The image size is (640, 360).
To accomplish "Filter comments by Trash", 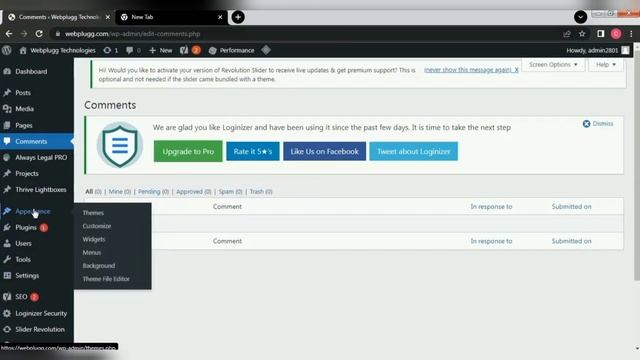I will click(261, 191).
